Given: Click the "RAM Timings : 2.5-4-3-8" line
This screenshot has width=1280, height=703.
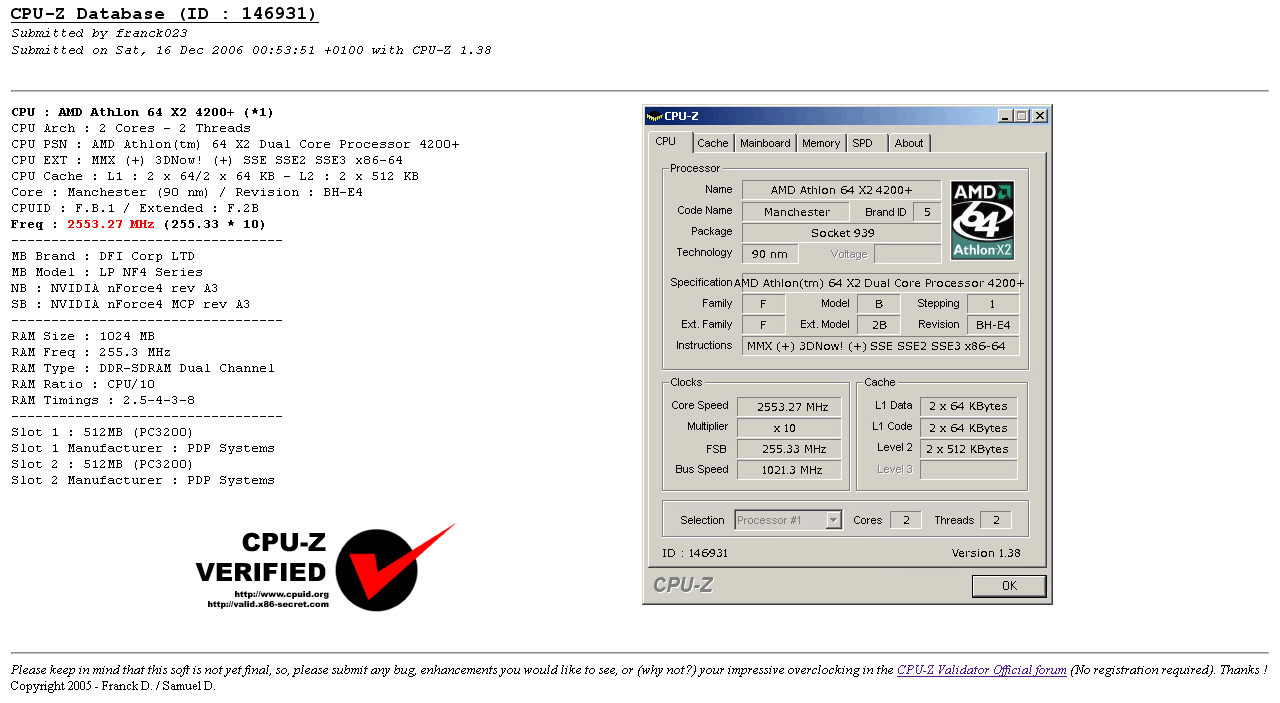Looking at the screenshot, I should [x=103, y=400].
